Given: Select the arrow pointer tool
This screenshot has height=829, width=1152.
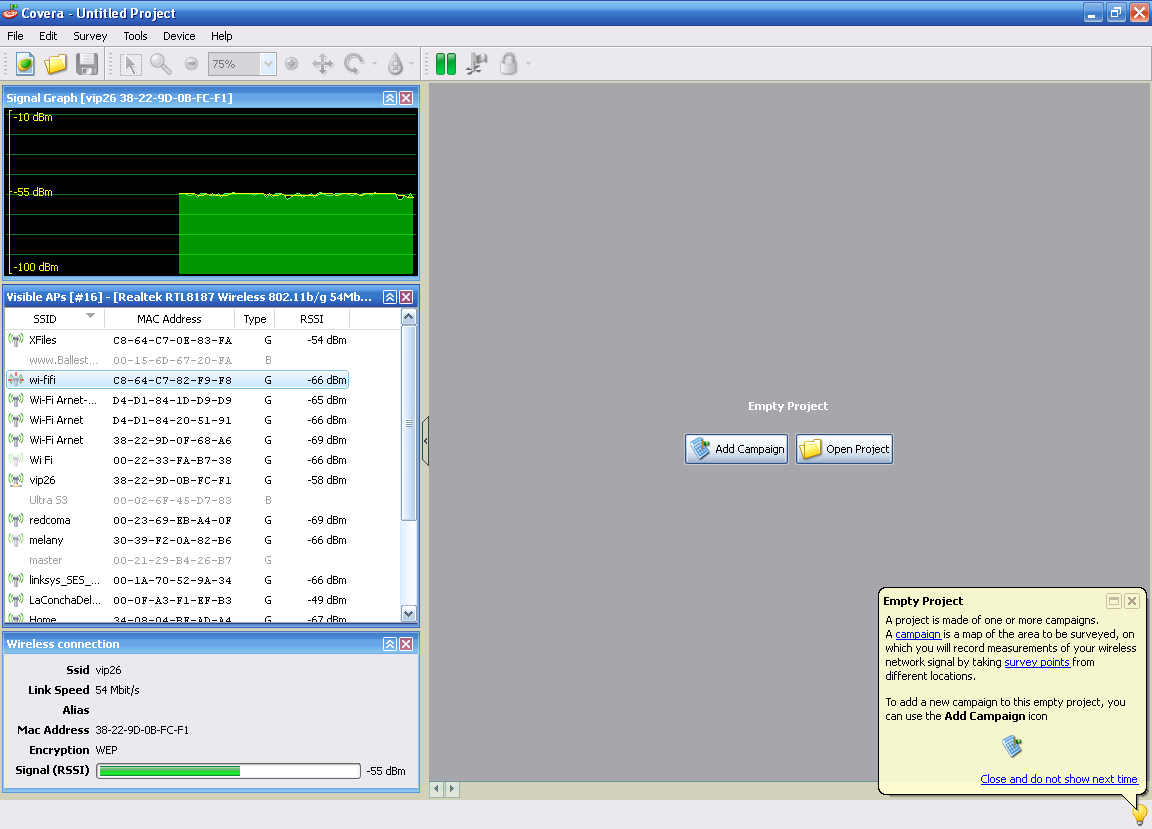Looking at the screenshot, I should click(130, 64).
